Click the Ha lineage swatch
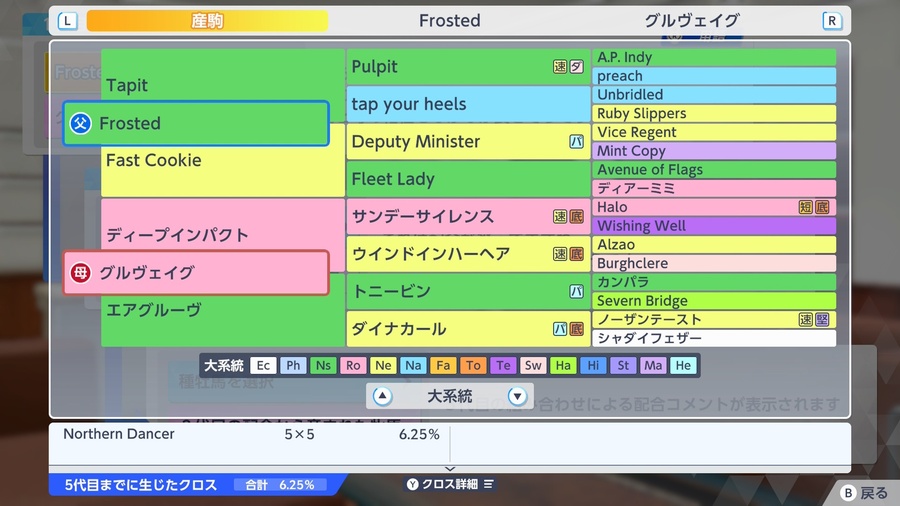900x506 pixels. [563, 365]
